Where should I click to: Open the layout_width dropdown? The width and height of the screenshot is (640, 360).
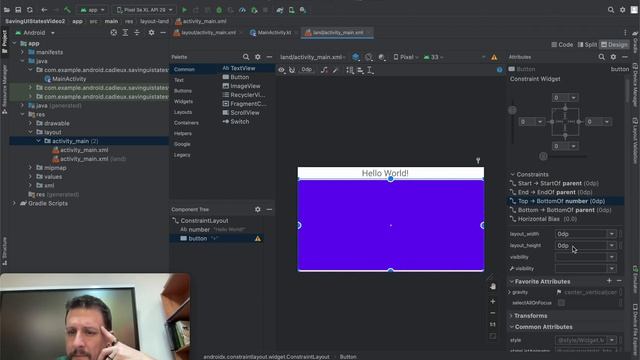[611, 234]
